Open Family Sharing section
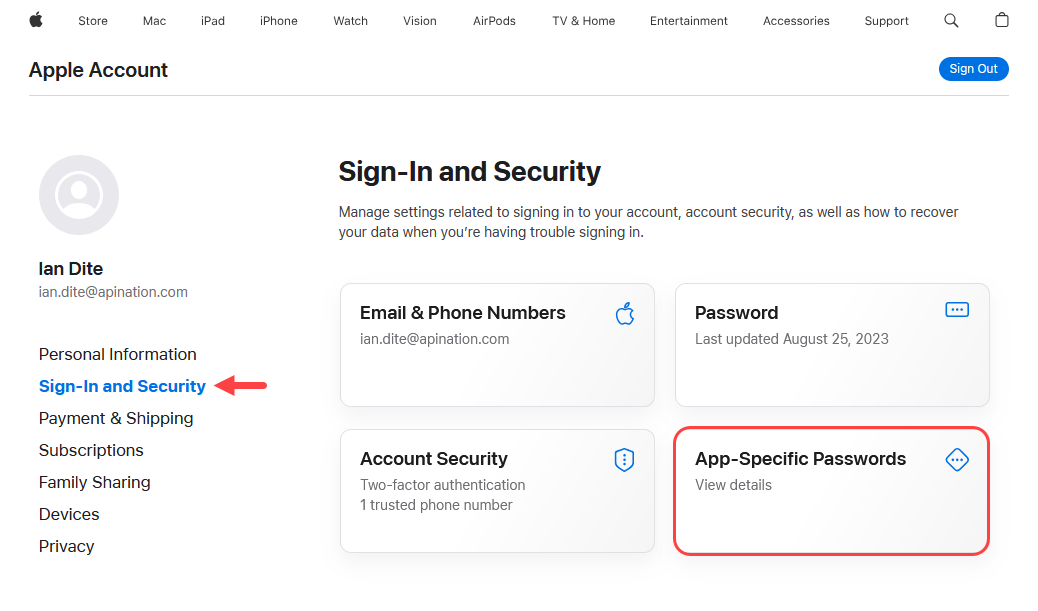 pyautogui.click(x=95, y=482)
